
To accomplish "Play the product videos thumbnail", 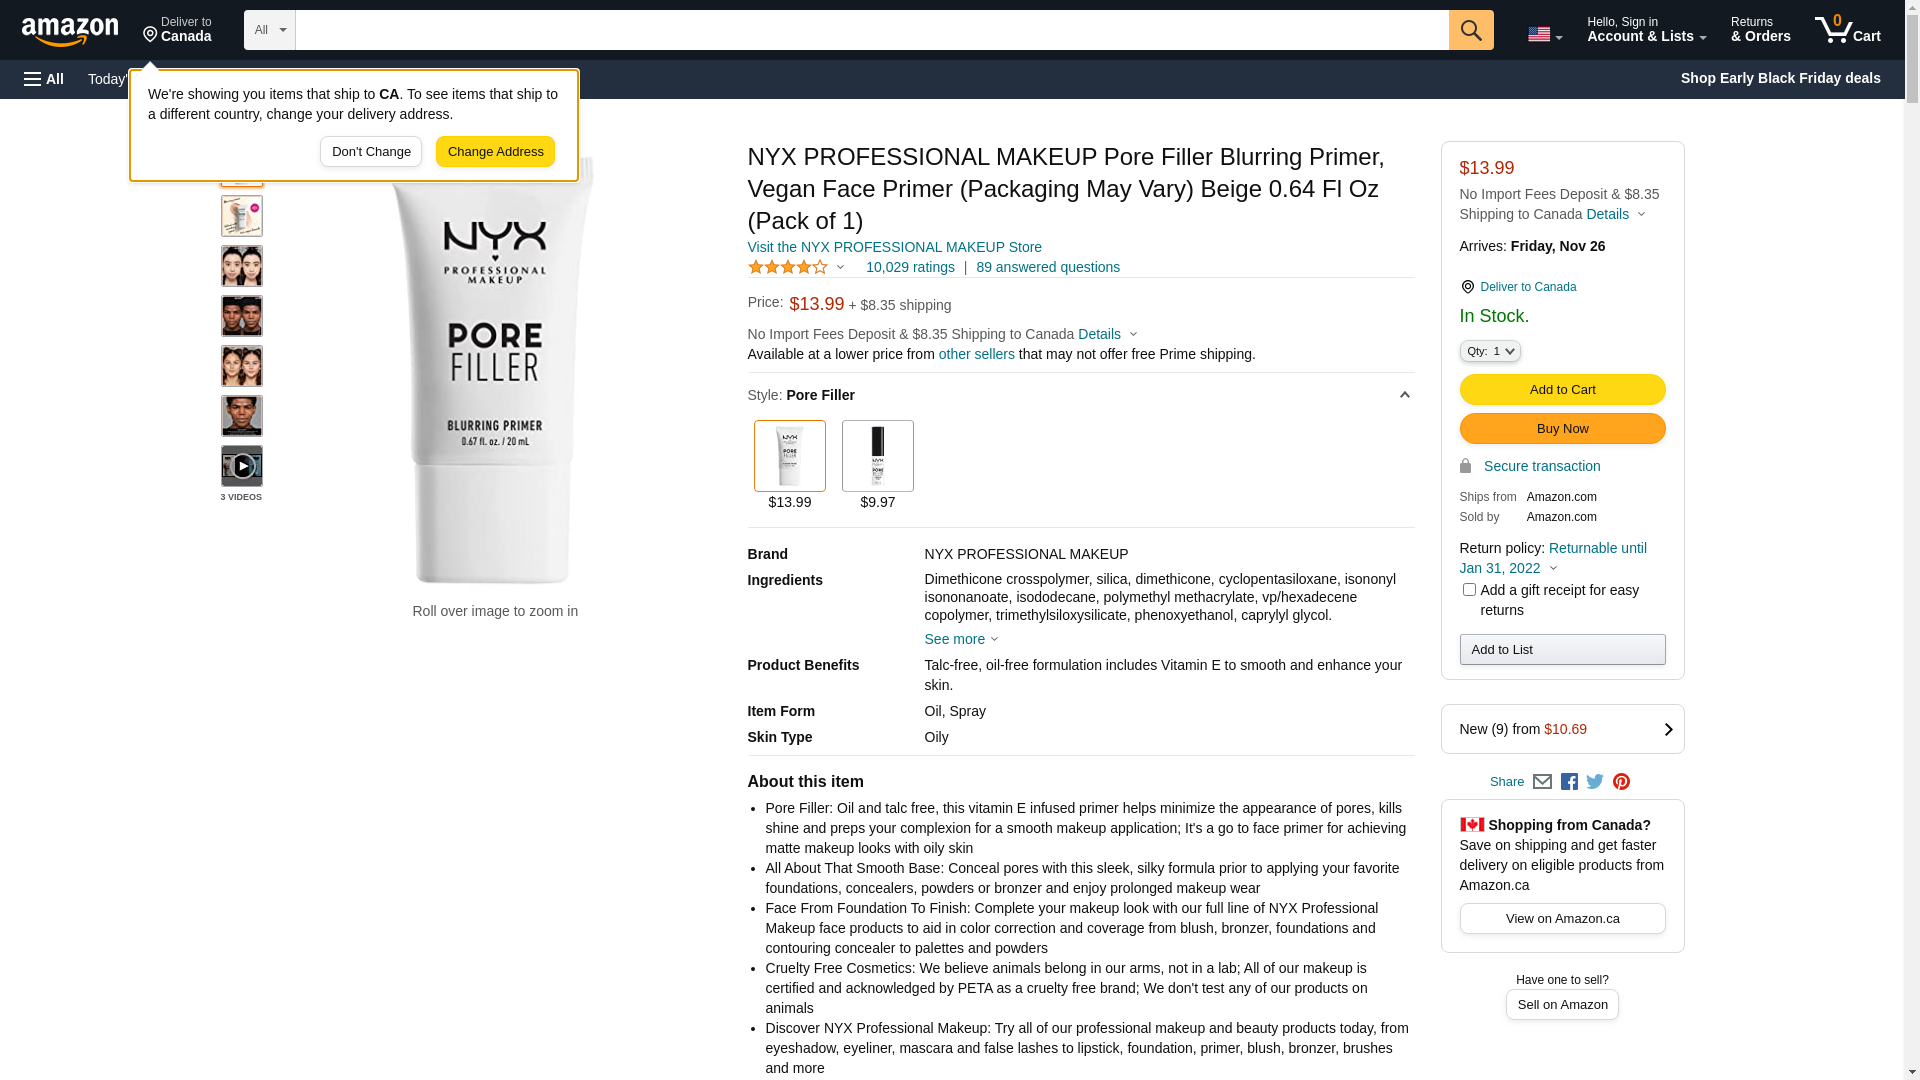I will pyautogui.click(x=242, y=466).
